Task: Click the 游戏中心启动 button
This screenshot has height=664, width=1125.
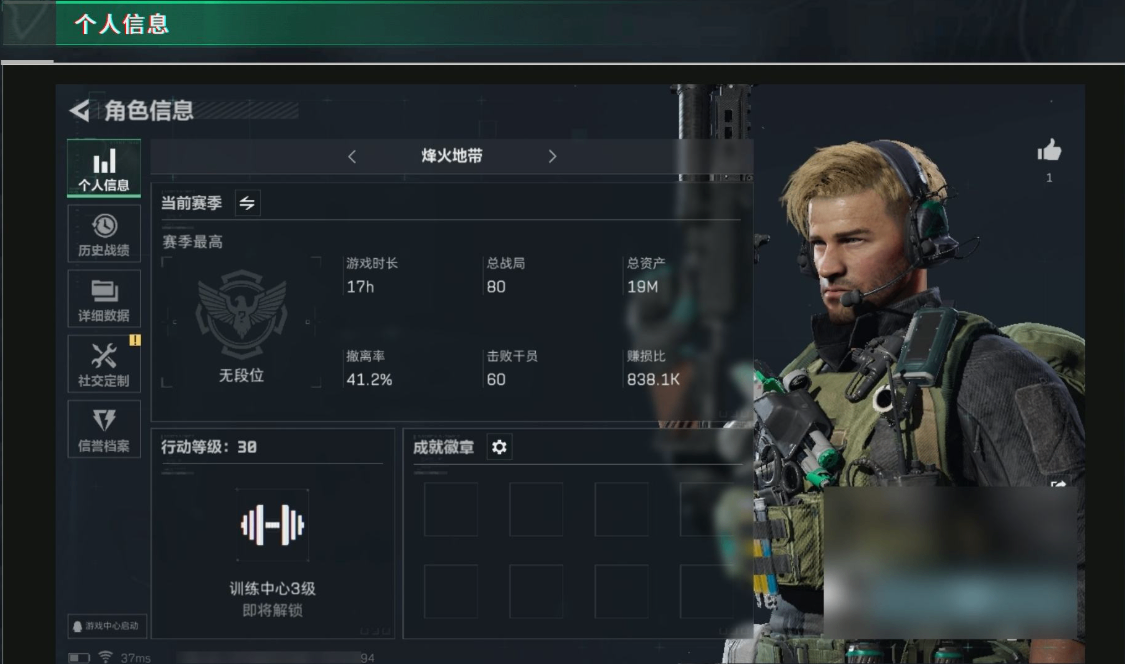Action: 107,626
